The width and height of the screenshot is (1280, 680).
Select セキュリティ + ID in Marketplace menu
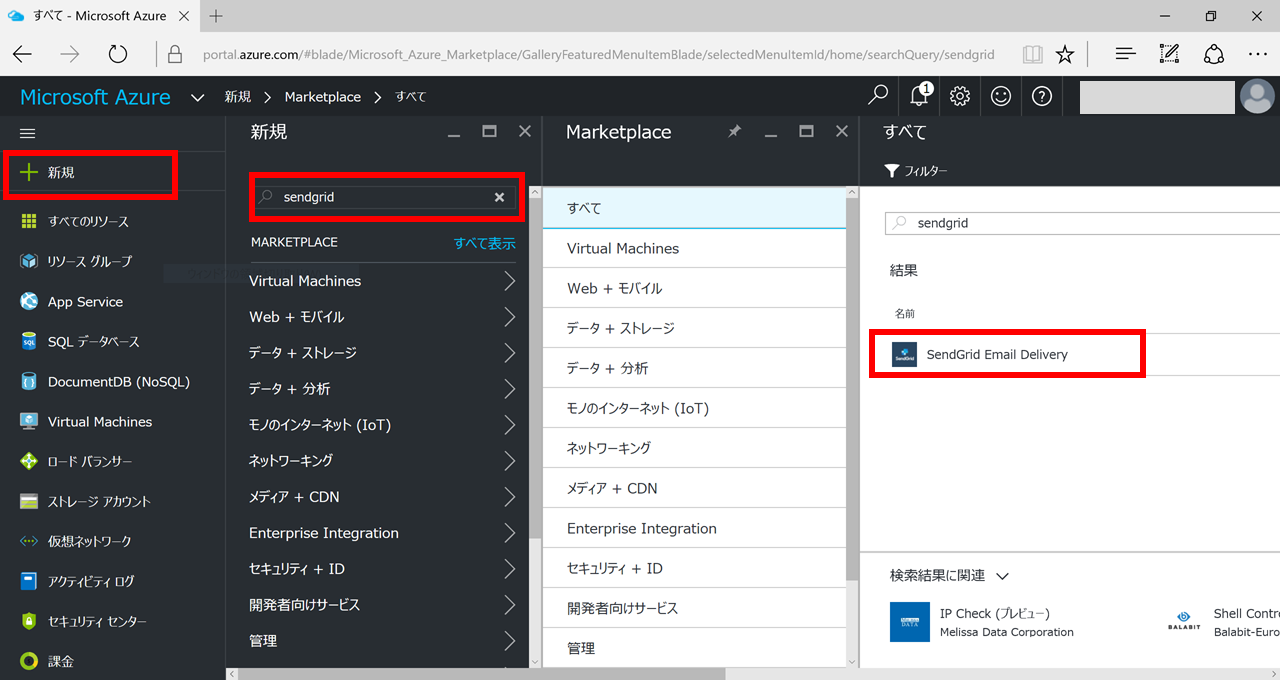pos(694,568)
